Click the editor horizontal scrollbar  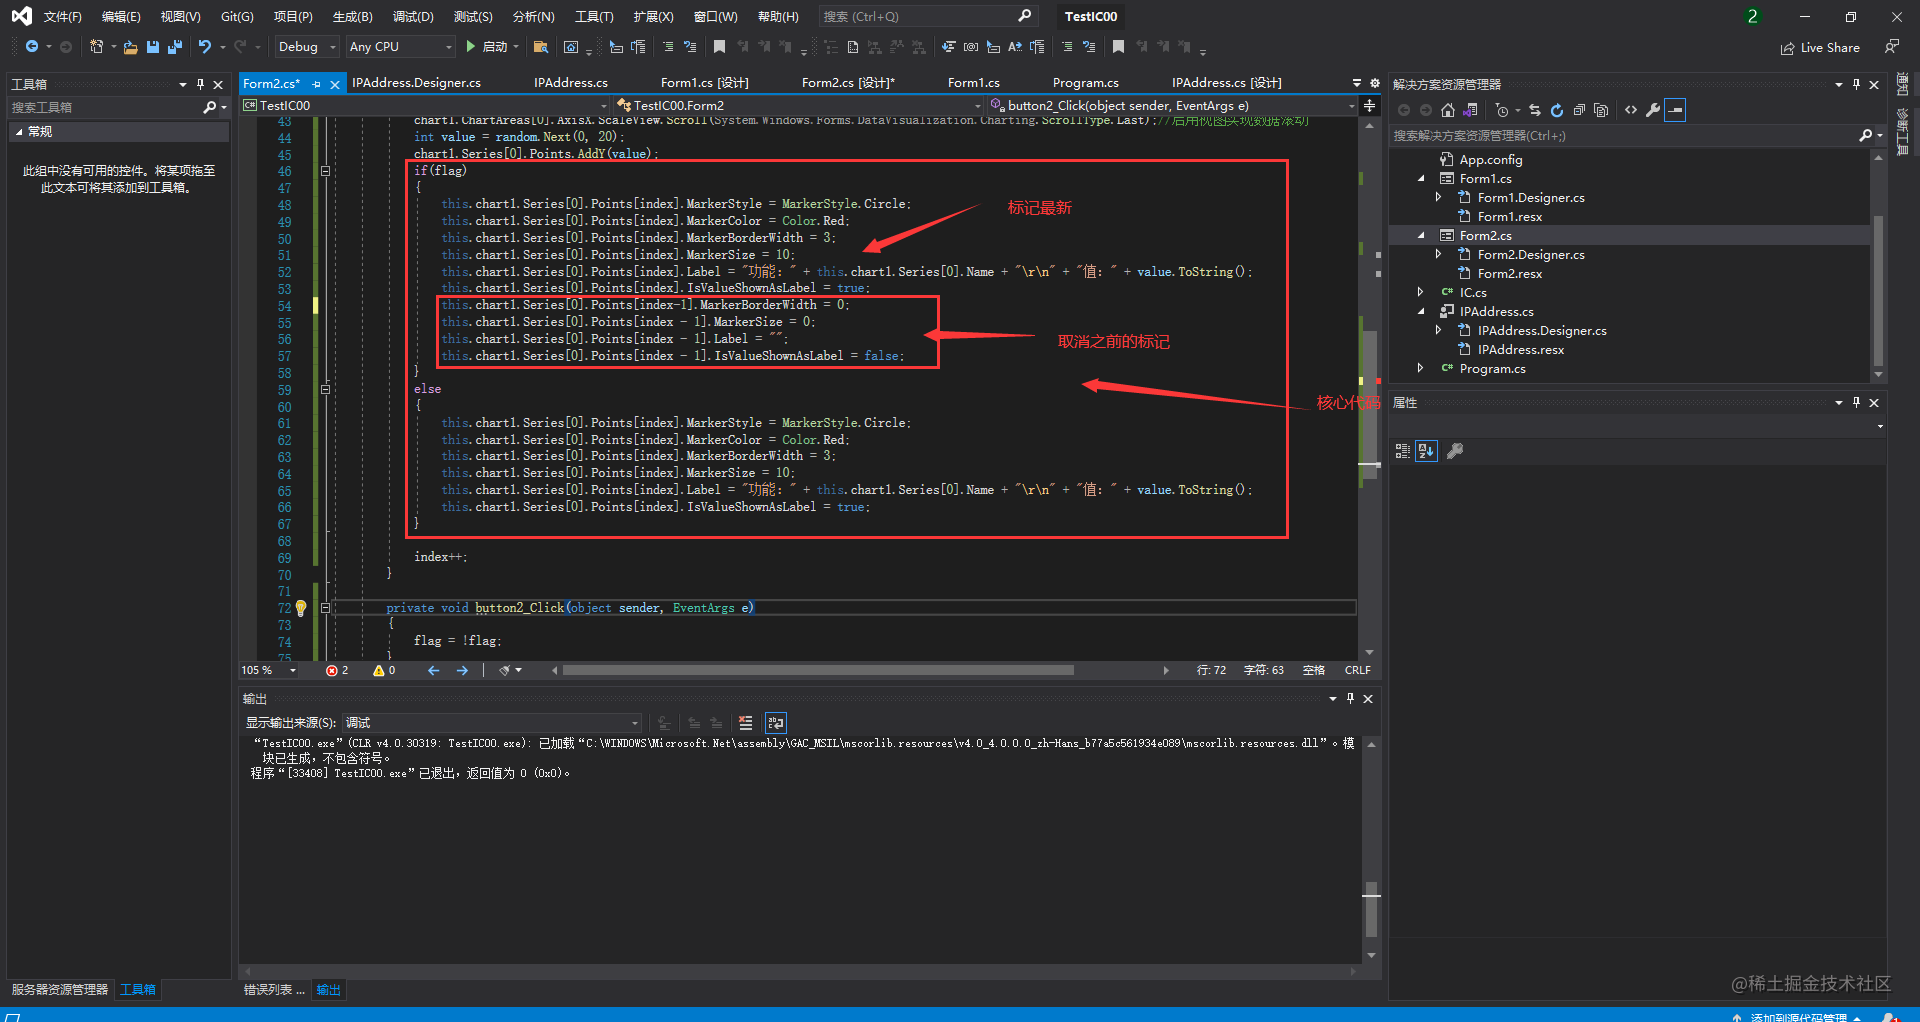click(x=817, y=671)
